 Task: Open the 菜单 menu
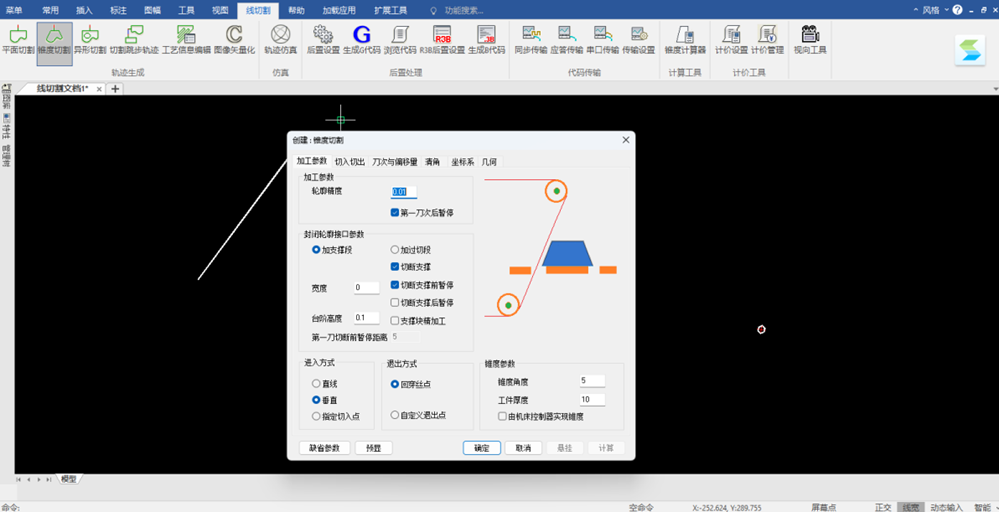(x=14, y=10)
